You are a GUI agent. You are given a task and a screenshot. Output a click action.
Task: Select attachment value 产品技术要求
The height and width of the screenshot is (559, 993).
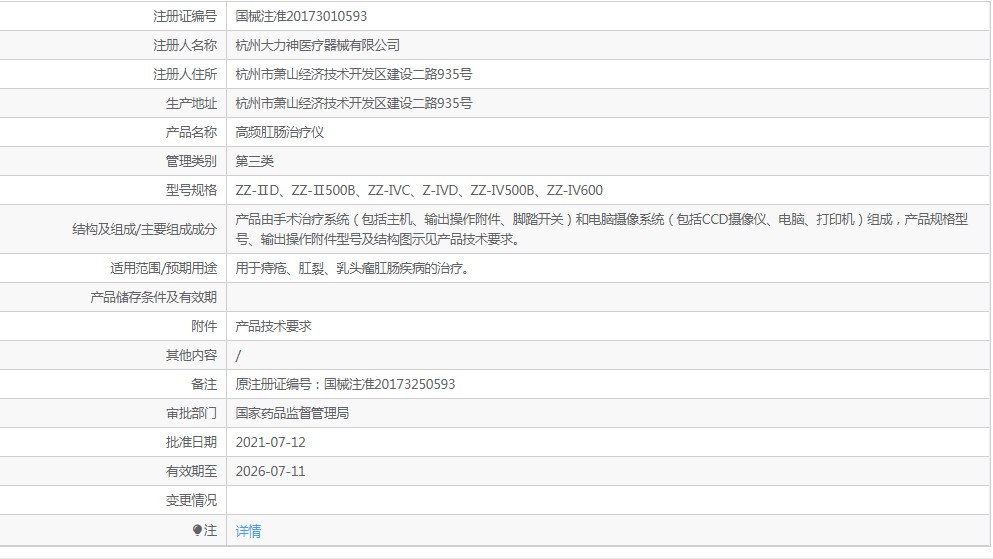(274, 326)
